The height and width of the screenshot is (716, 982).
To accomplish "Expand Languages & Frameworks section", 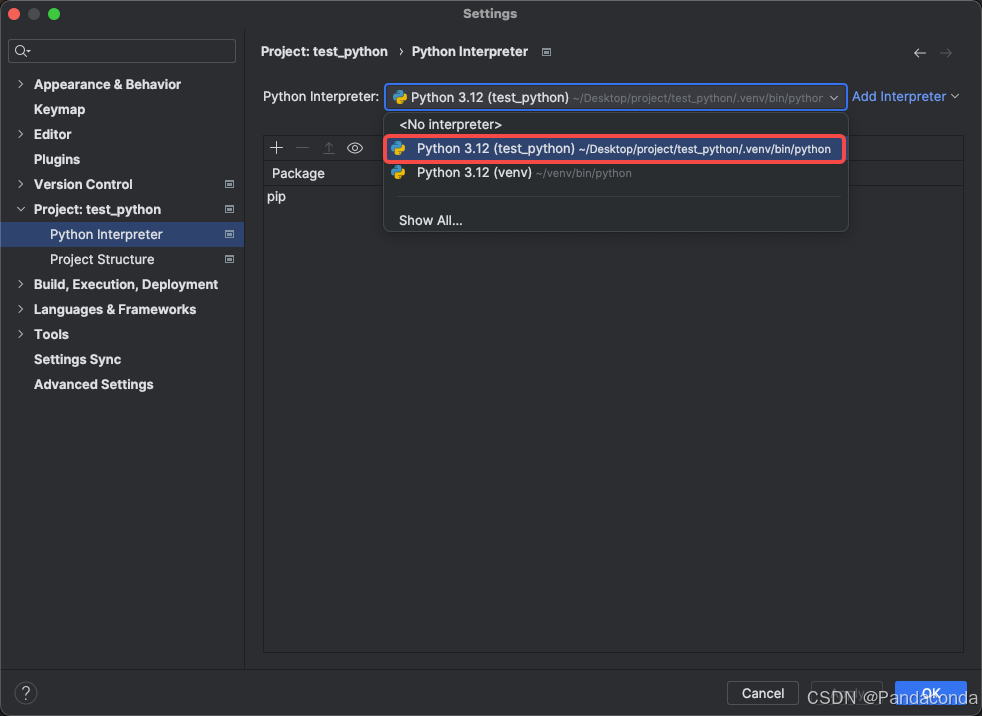I will [x=21, y=309].
